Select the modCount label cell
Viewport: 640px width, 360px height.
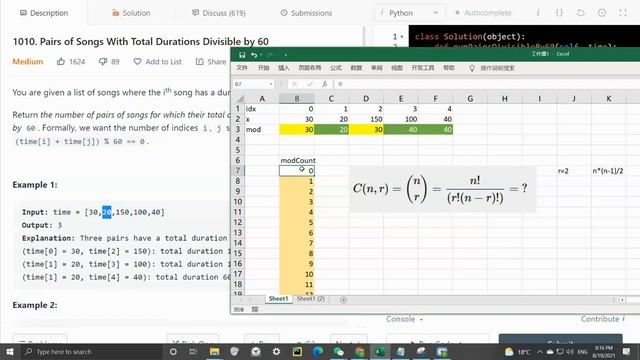[298, 160]
